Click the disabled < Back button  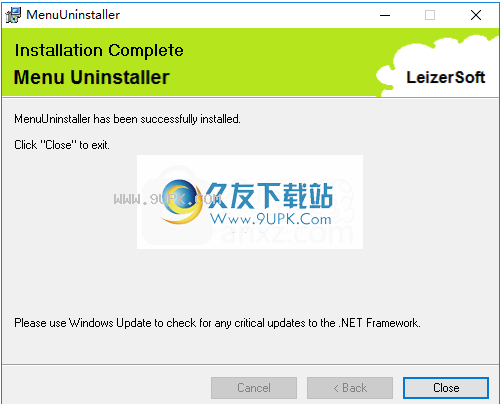tap(350, 388)
